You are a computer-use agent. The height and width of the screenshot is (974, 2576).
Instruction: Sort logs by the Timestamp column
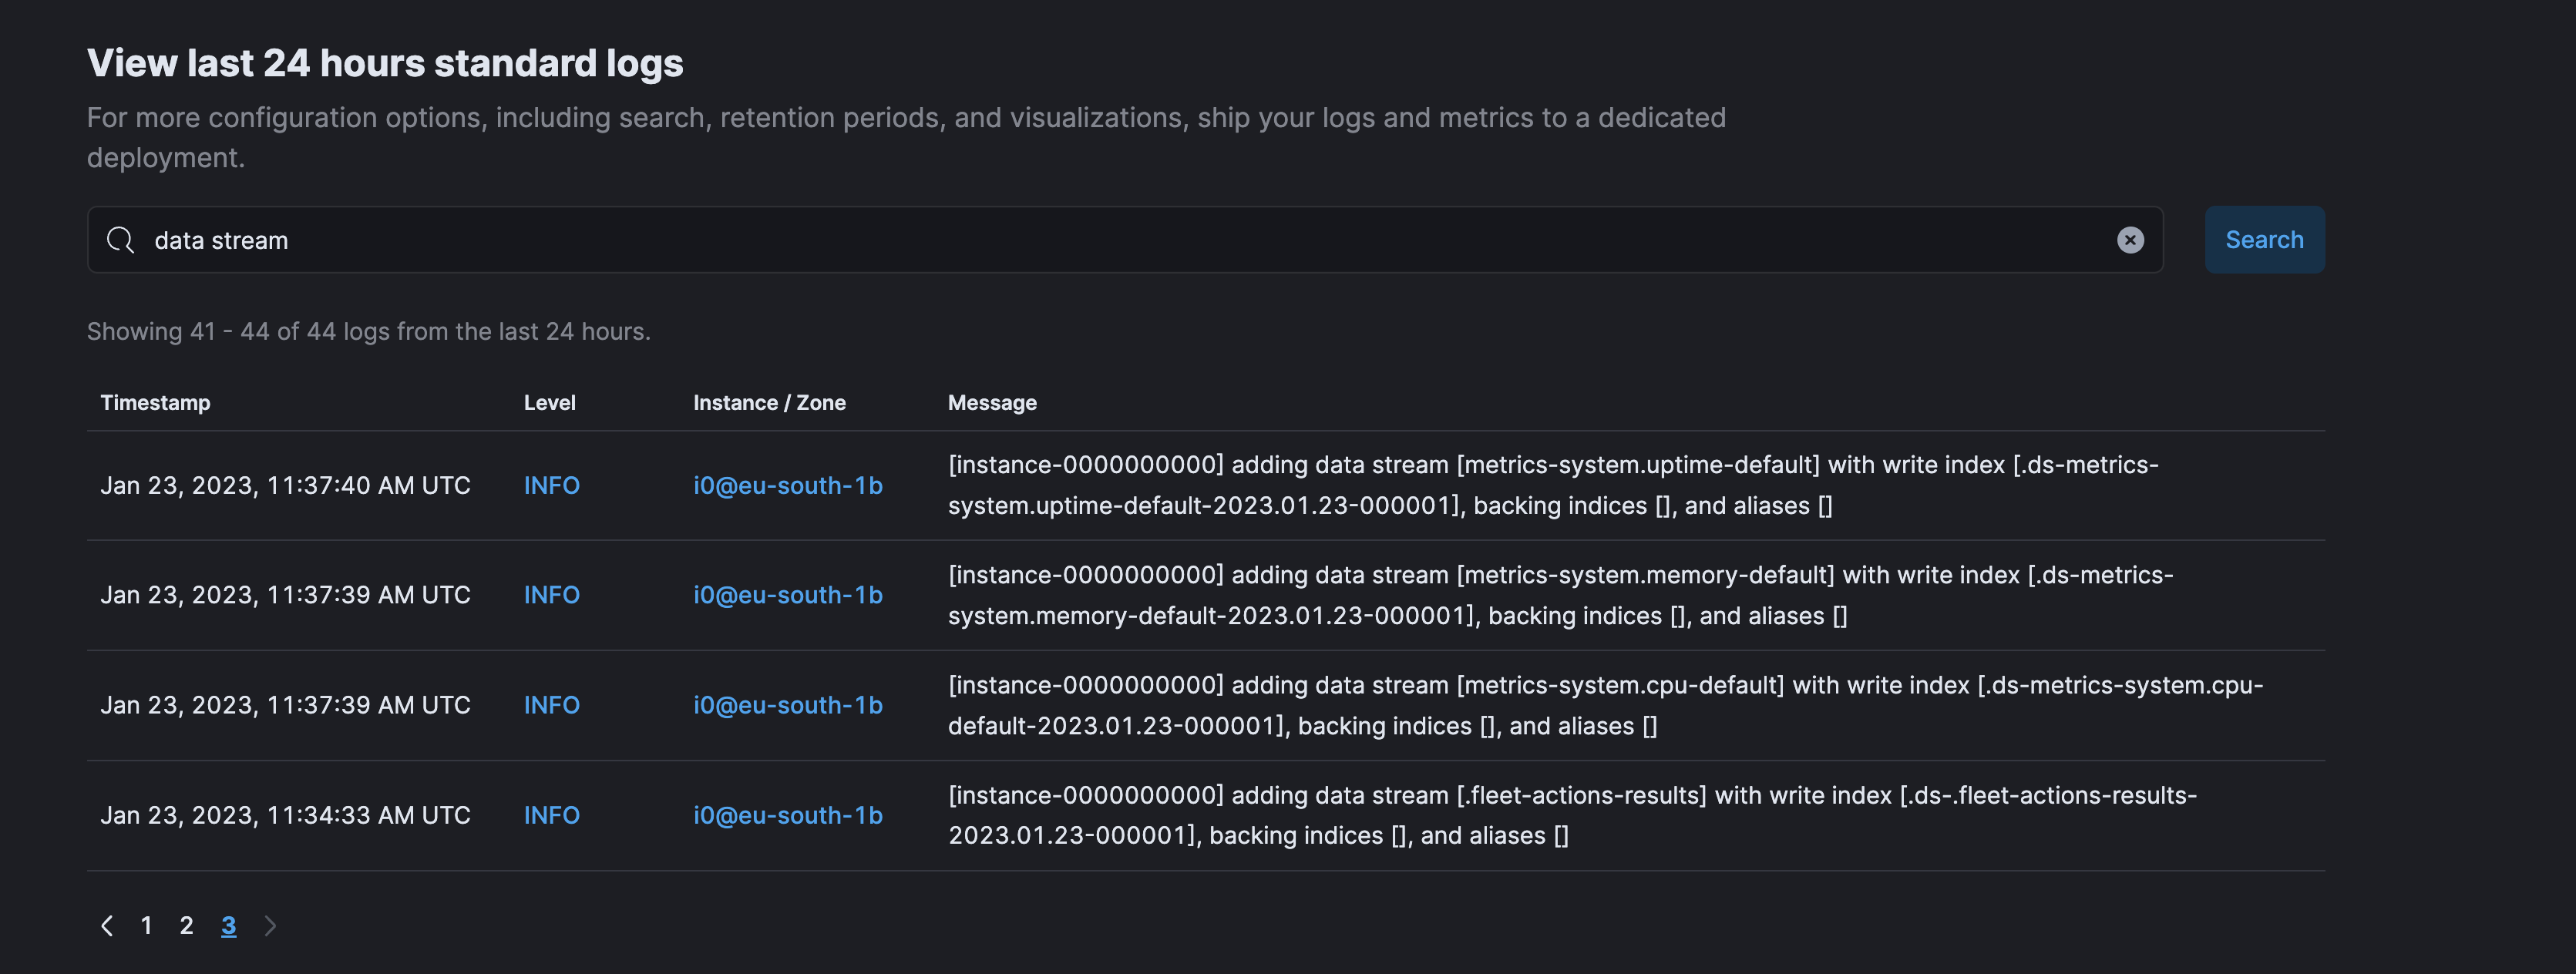[x=155, y=402]
